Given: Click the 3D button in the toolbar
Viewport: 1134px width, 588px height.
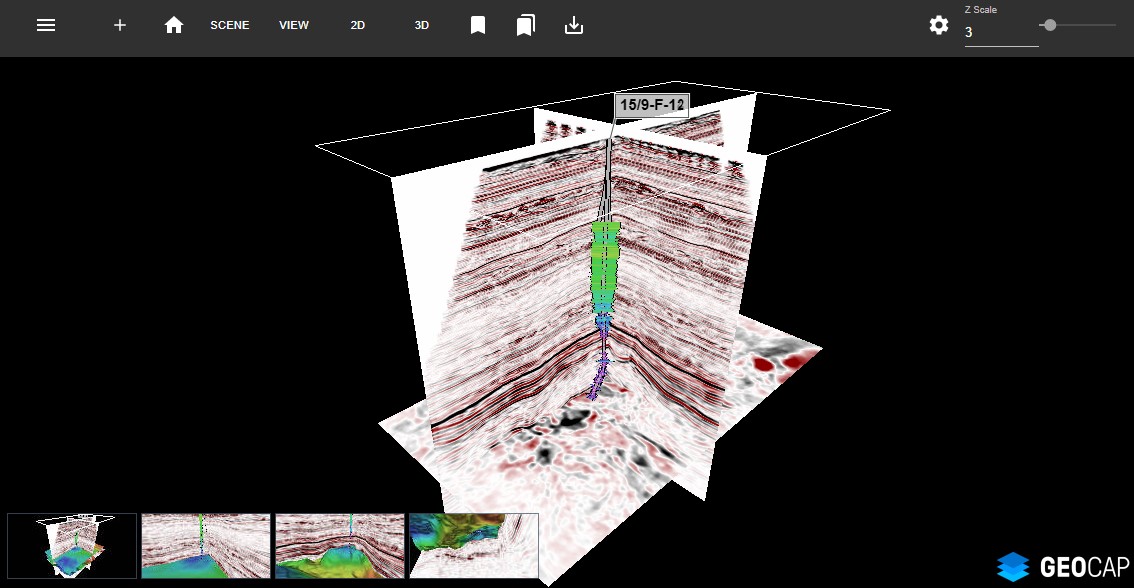Looking at the screenshot, I should coord(421,25).
